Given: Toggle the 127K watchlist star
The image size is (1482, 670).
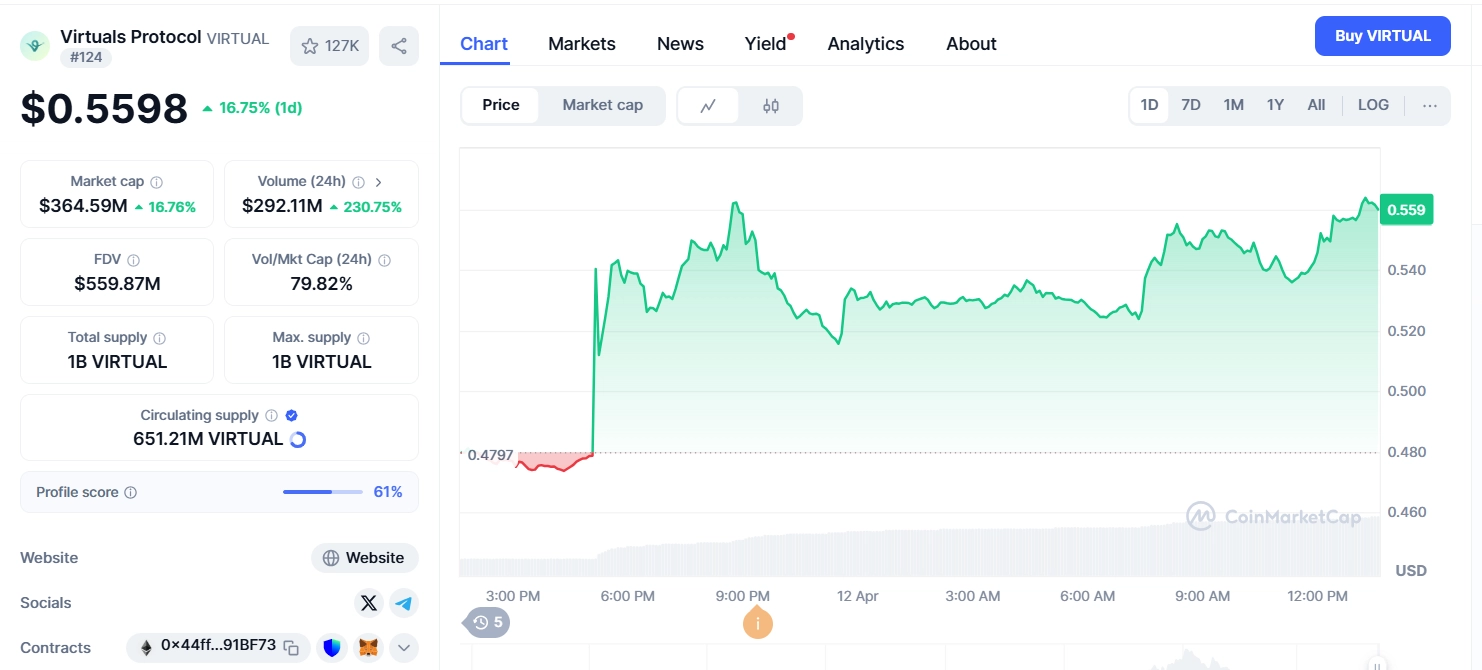Looking at the screenshot, I should point(329,45).
